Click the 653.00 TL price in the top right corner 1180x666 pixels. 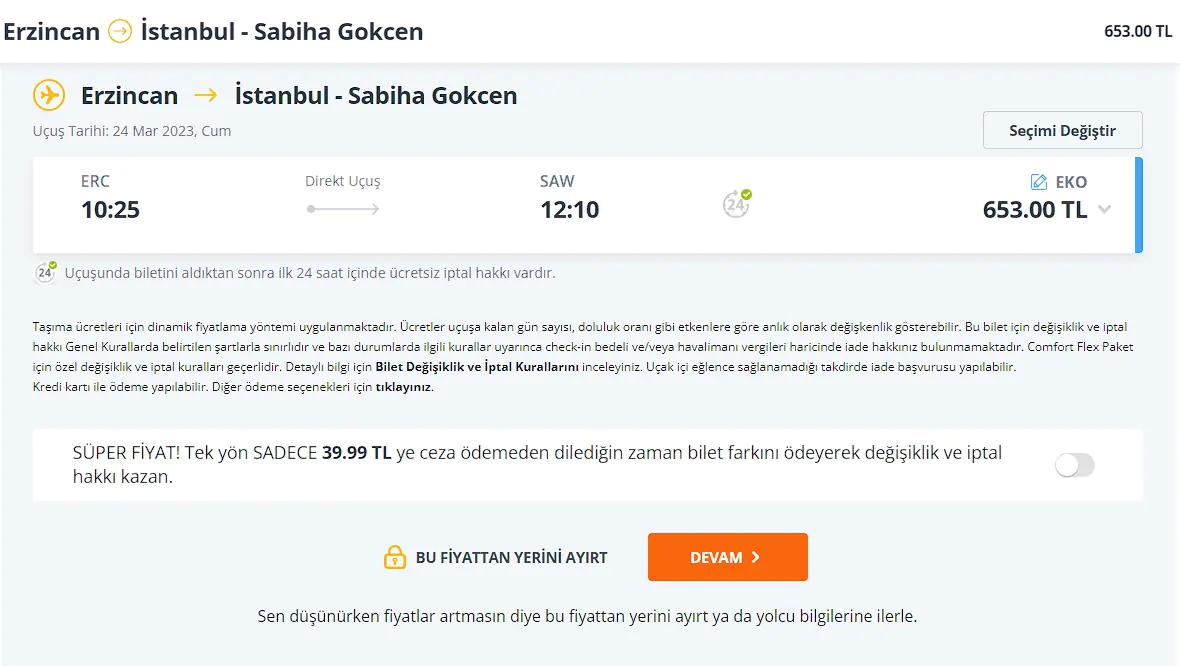(1137, 31)
